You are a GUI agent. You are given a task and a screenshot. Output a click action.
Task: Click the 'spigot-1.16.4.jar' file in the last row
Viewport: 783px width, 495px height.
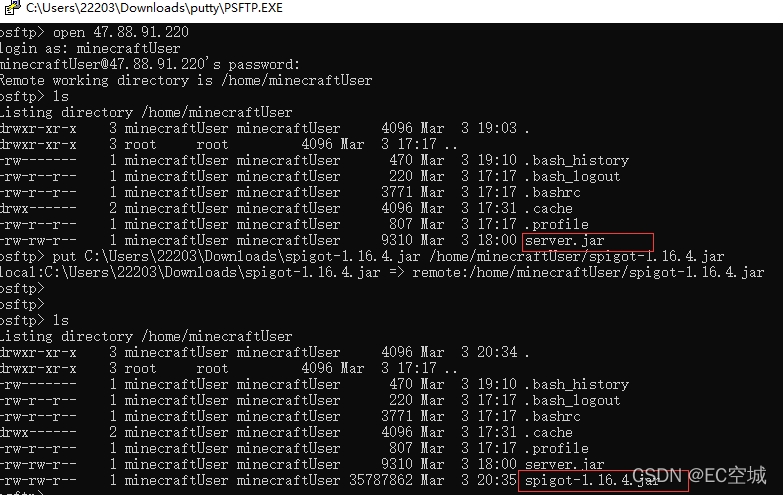click(592, 481)
